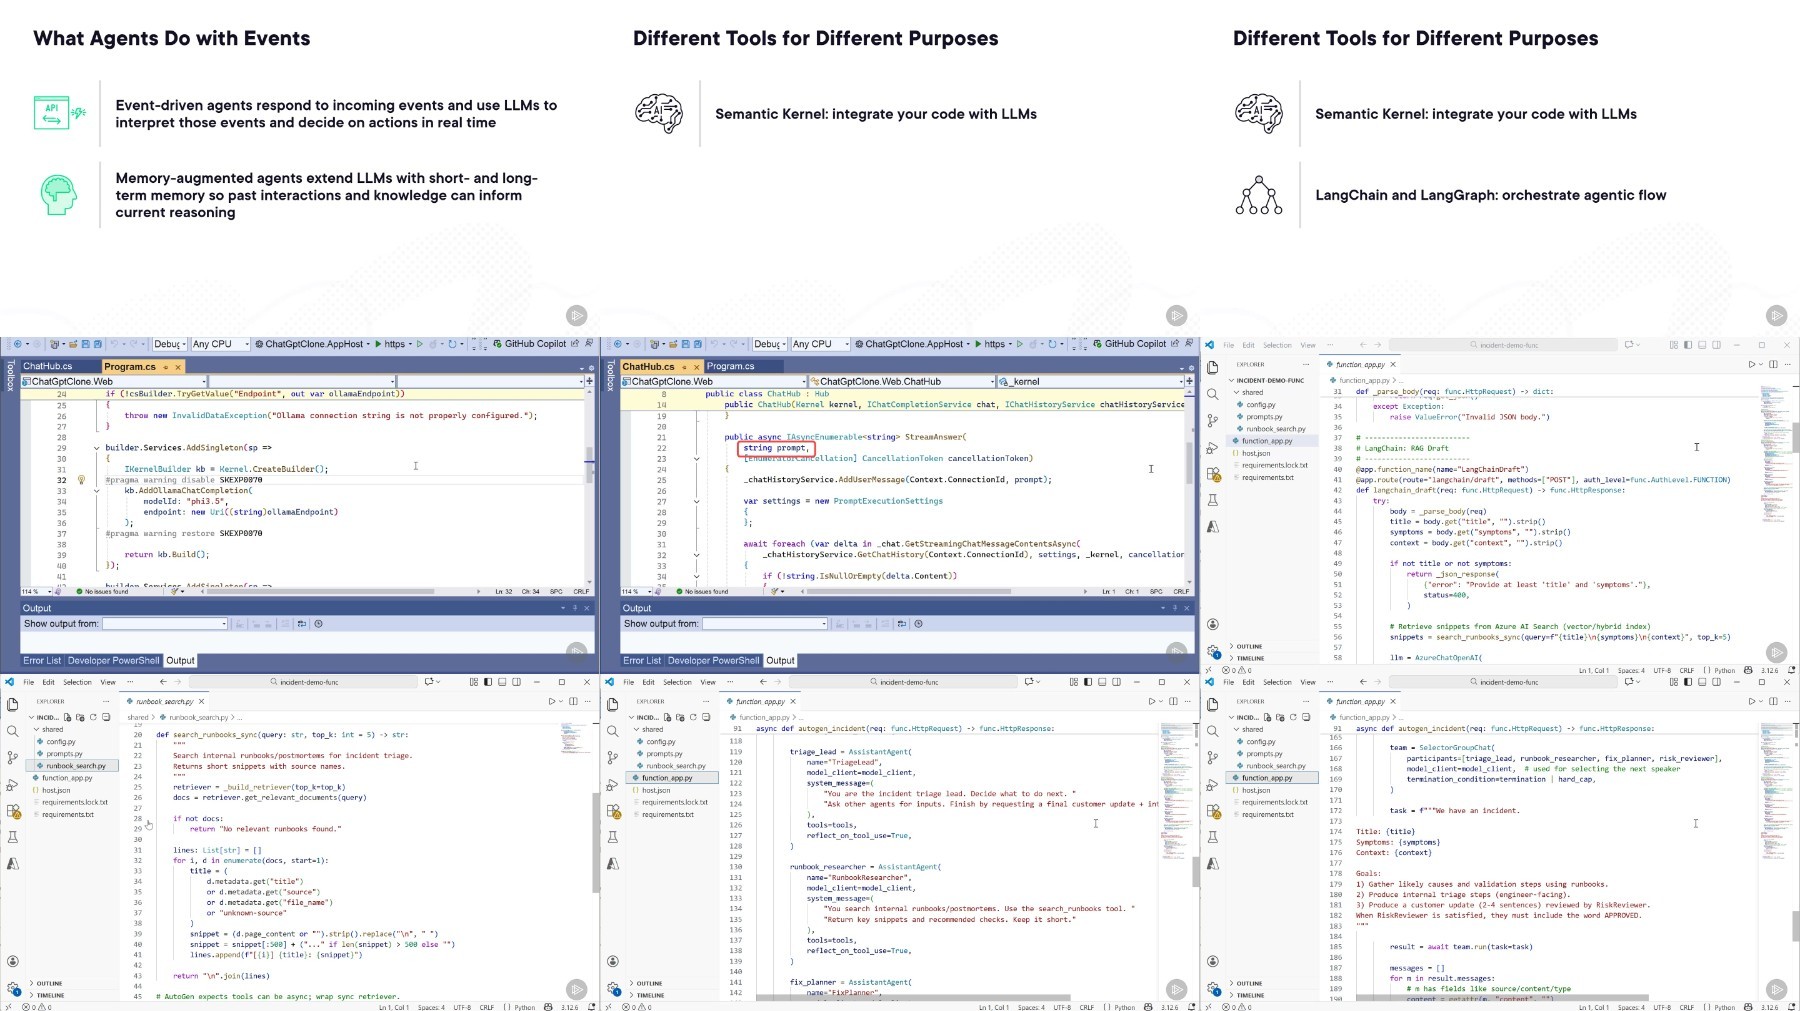Open Manage gear in the runbook_search.py VS Code window
1800x1011 pixels.
click(13, 988)
